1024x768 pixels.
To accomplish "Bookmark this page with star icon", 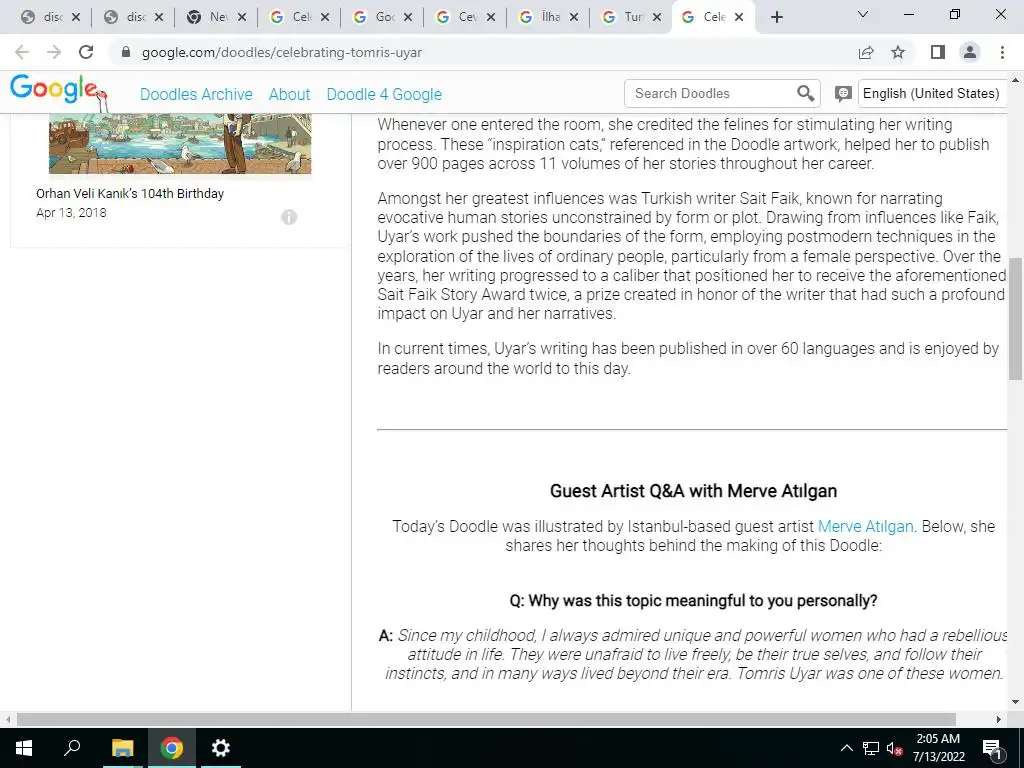I will 899,52.
